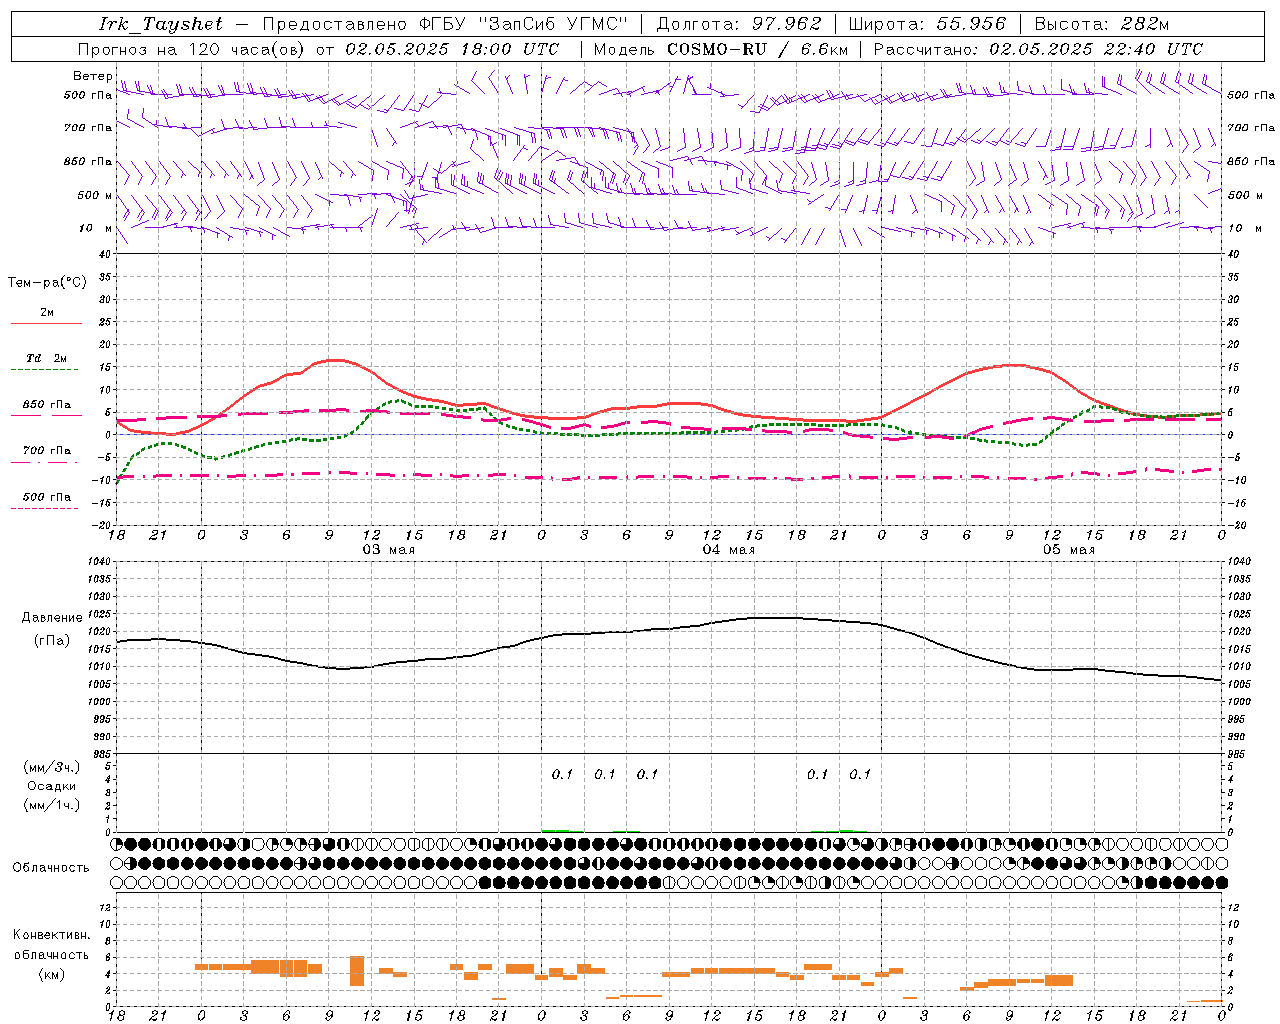Click the Конвективн. convective cloud label
Image resolution: width=1280 pixels, height=1024 pixels.
(52, 935)
